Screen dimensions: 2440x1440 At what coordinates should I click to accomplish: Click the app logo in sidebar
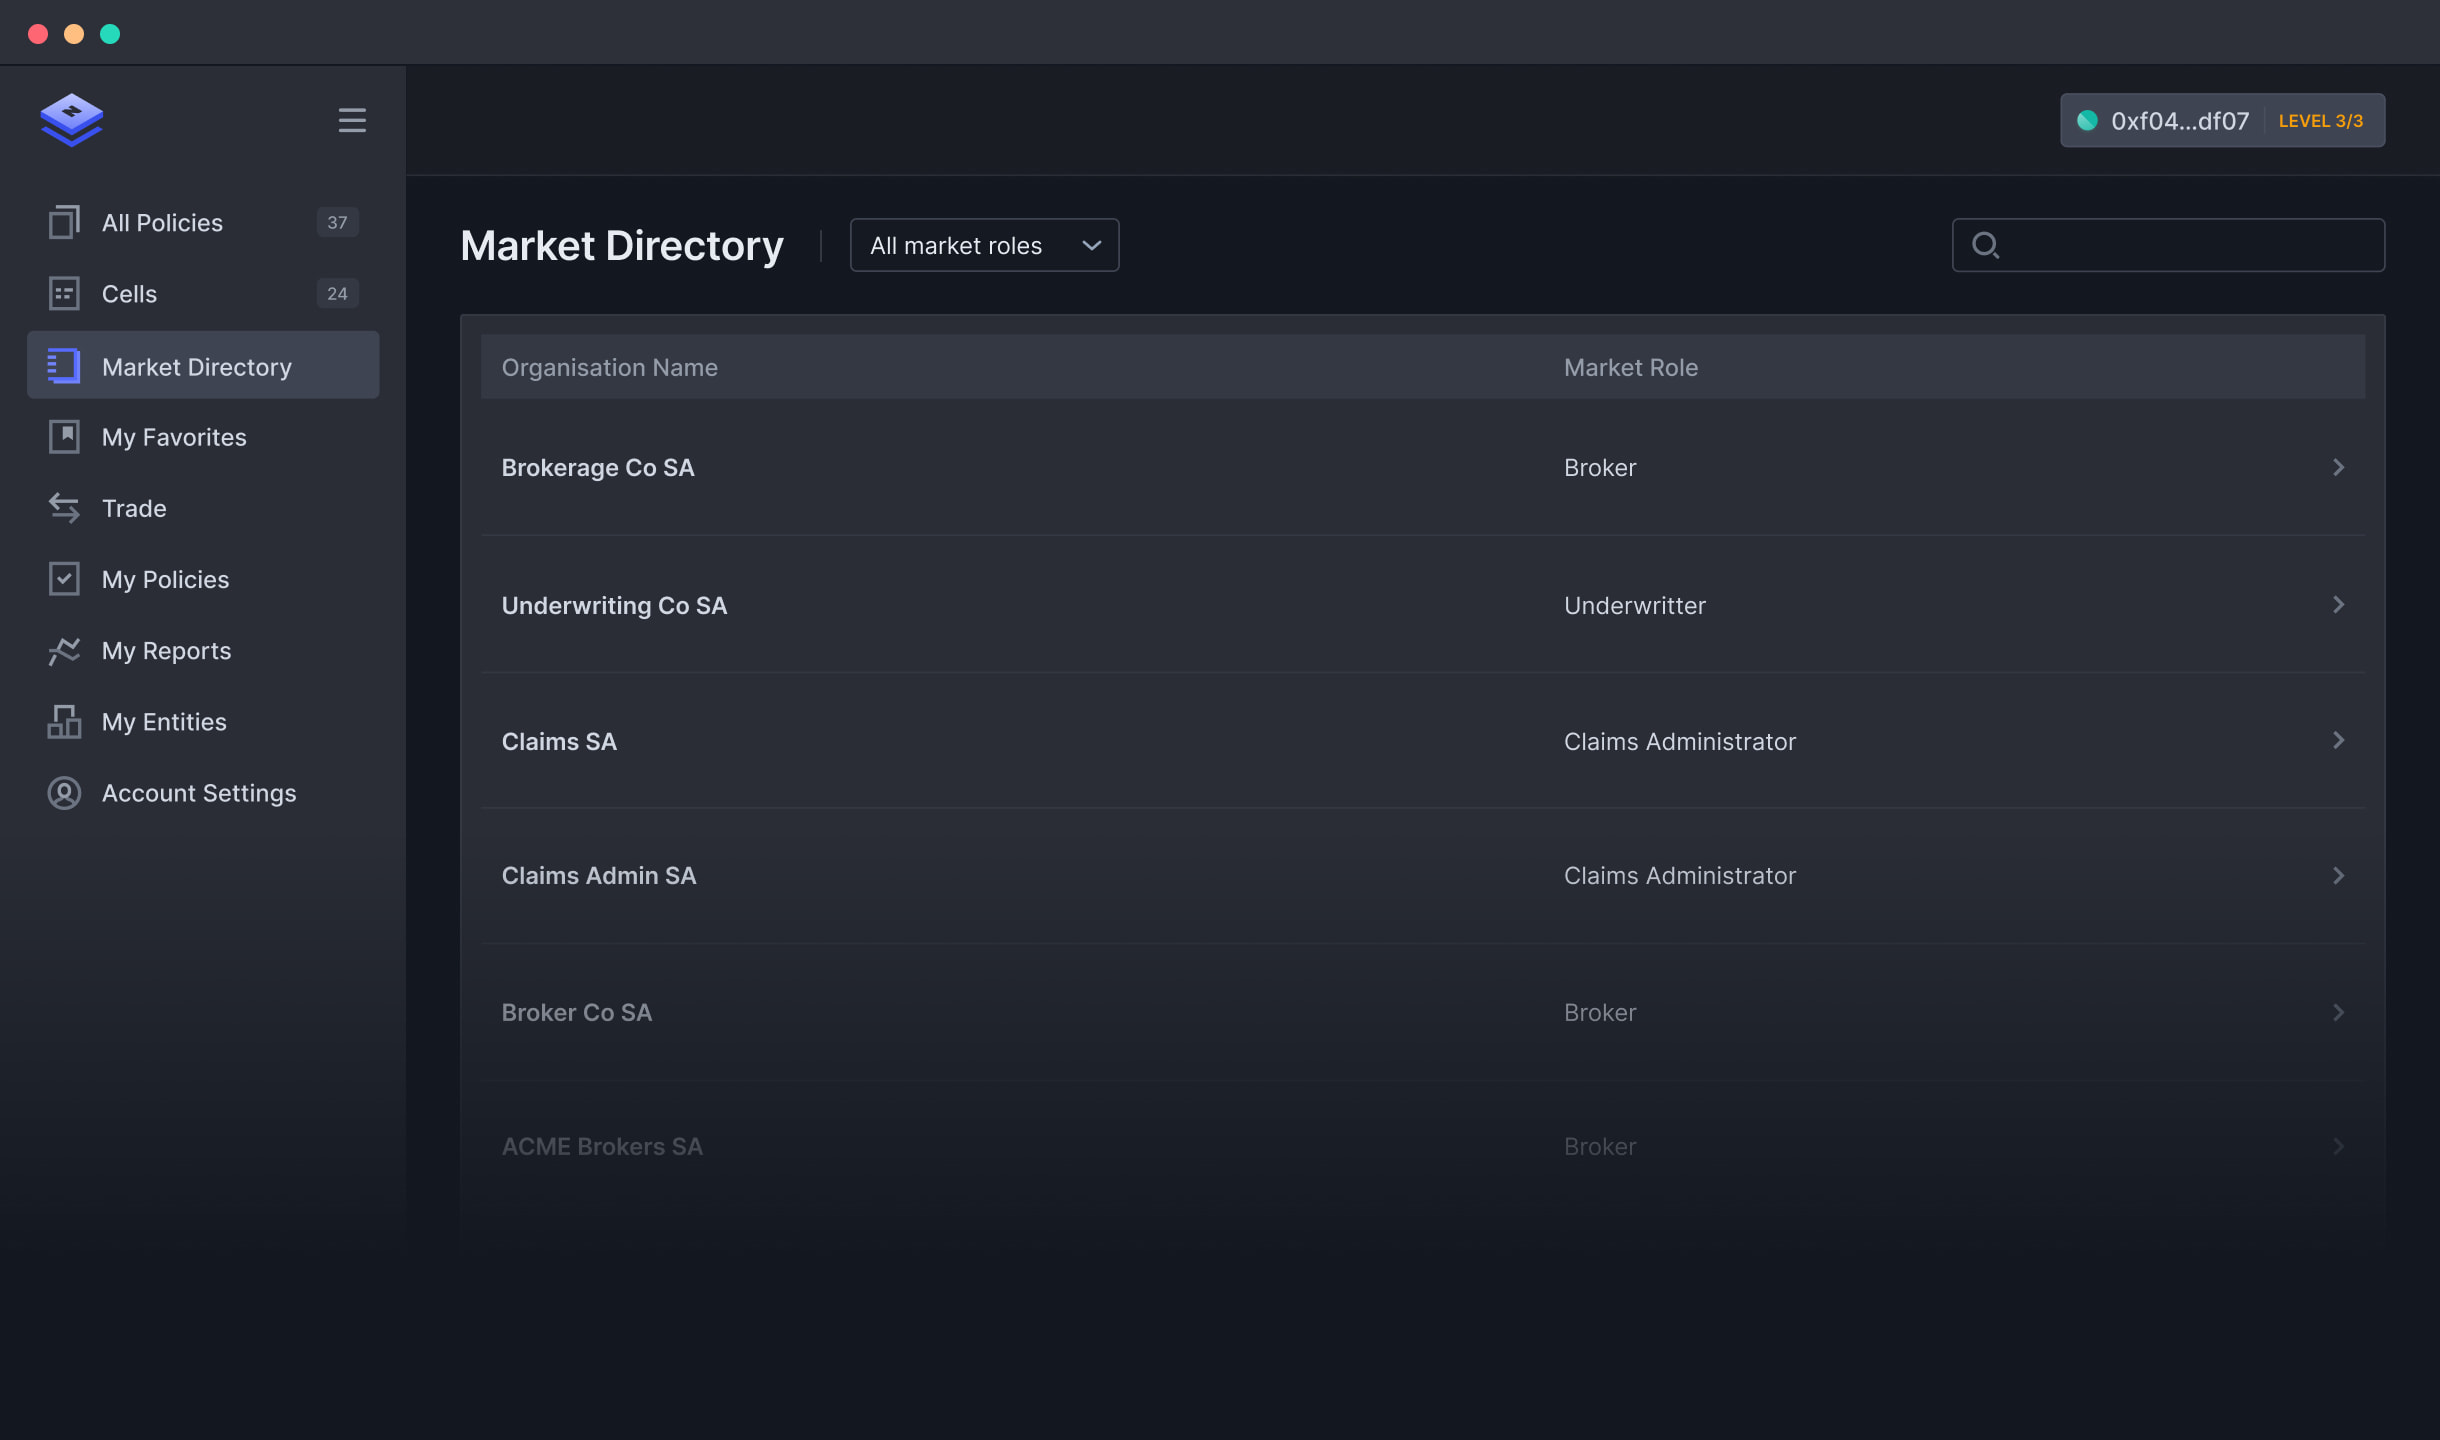point(72,120)
